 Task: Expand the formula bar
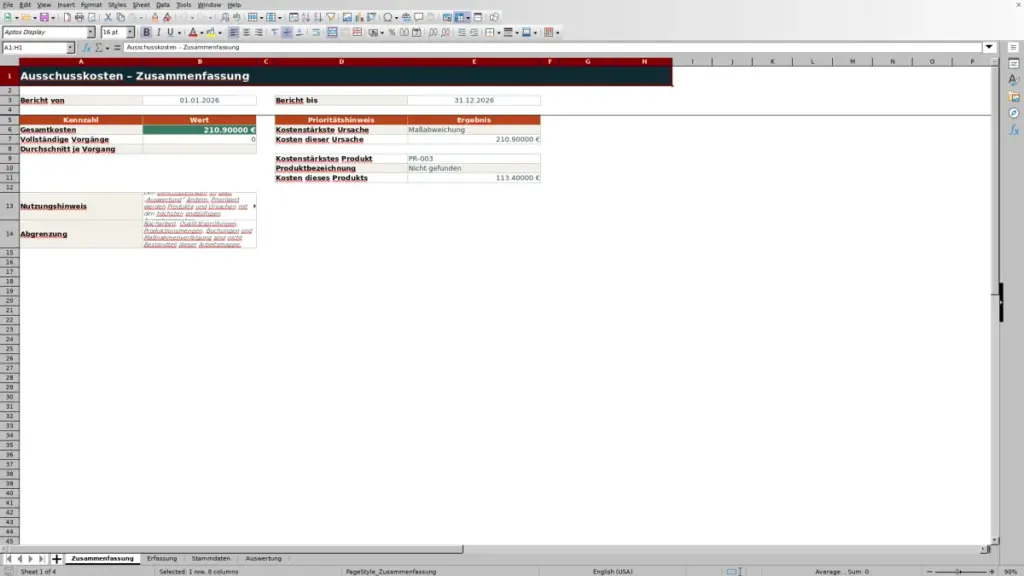point(989,48)
